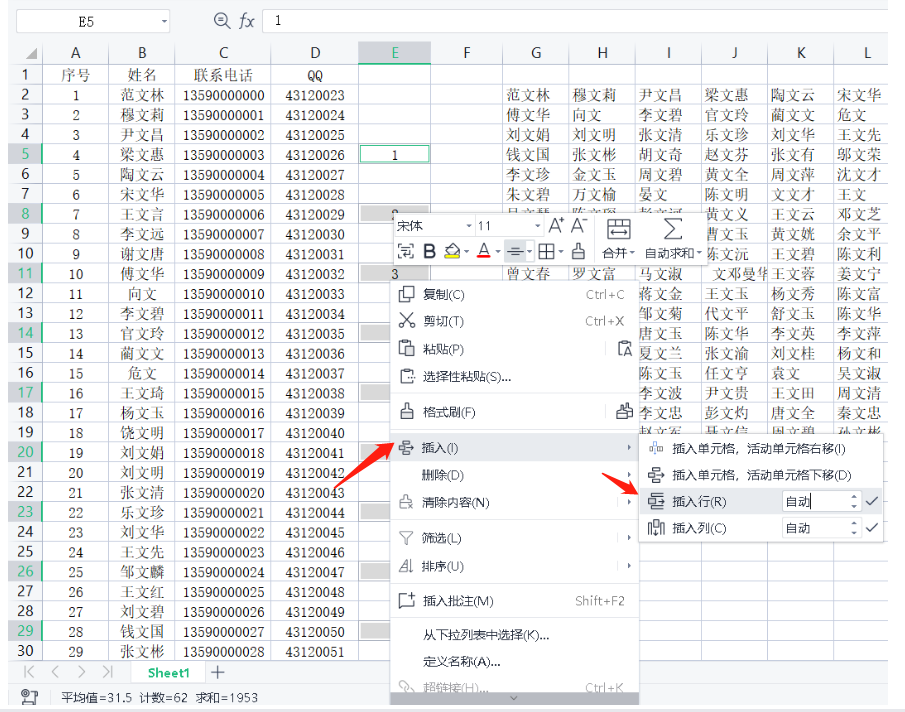Click the font color red A button
The height and width of the screenshot is (712, 905).
click(483, 251)
